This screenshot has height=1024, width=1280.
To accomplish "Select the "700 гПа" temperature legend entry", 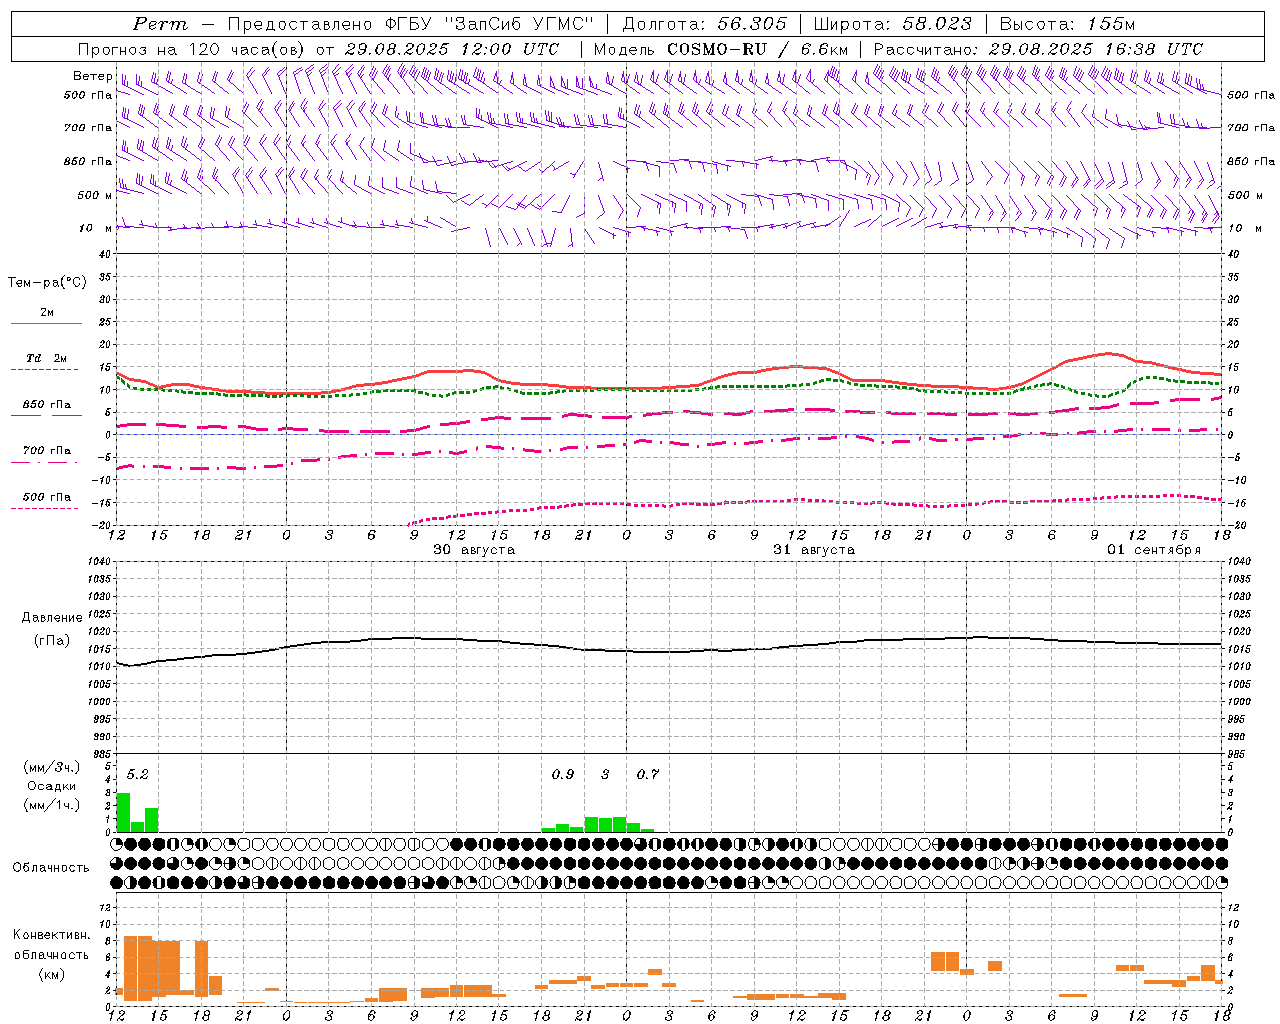I will (x=47, y=451).
